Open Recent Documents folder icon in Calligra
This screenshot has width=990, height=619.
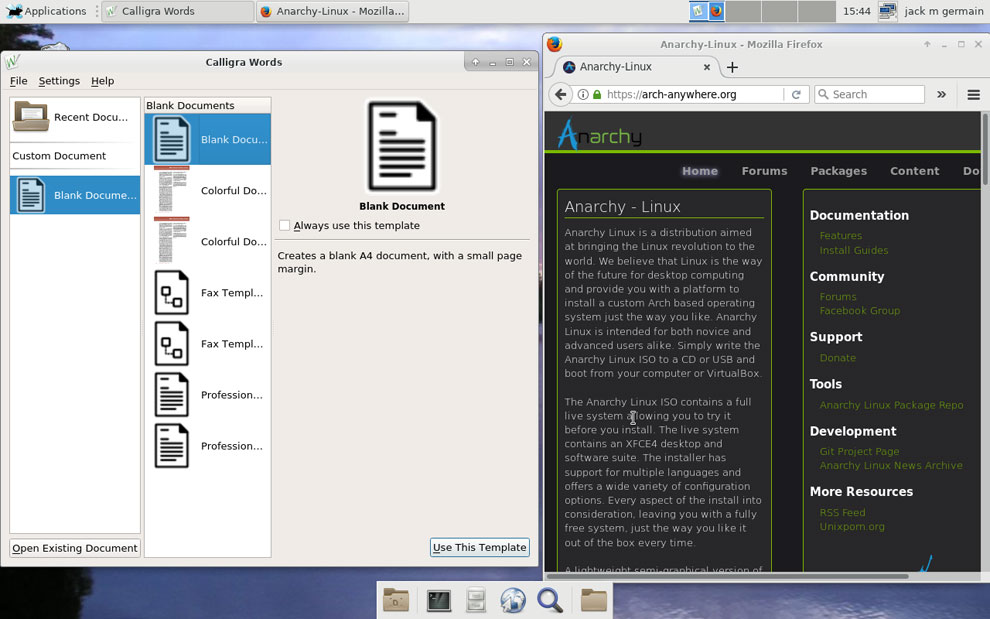[x=30, y=116]
